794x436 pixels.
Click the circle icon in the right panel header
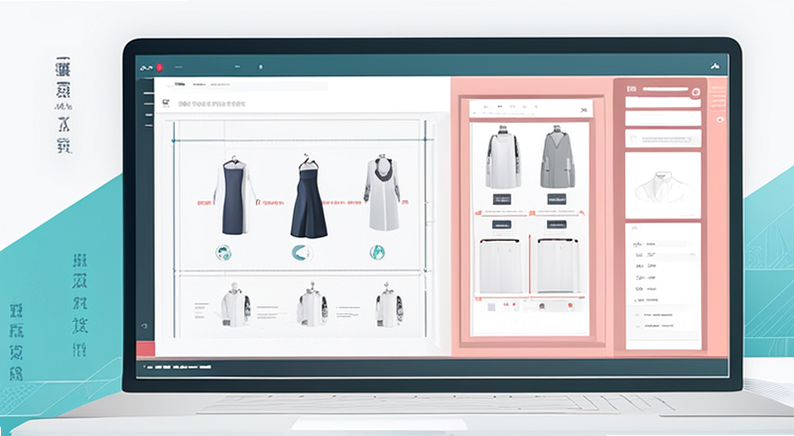[x=696, y=92]
